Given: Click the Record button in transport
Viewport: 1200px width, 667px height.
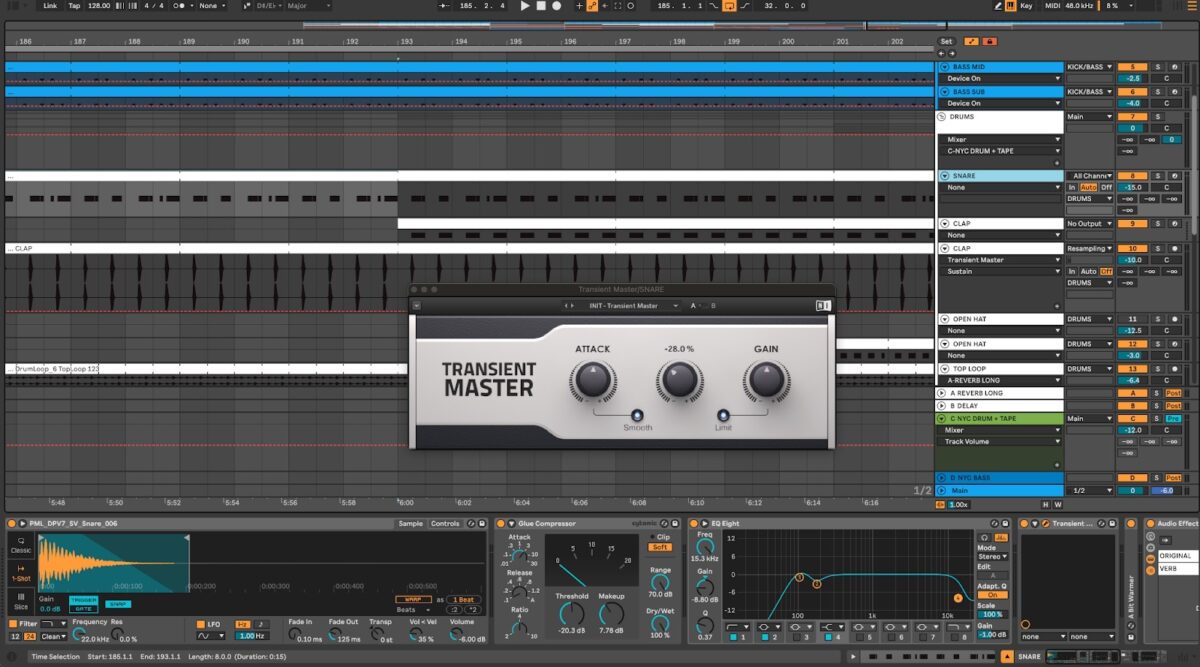Looking at the screenshot, I should [x=557, y=5].
